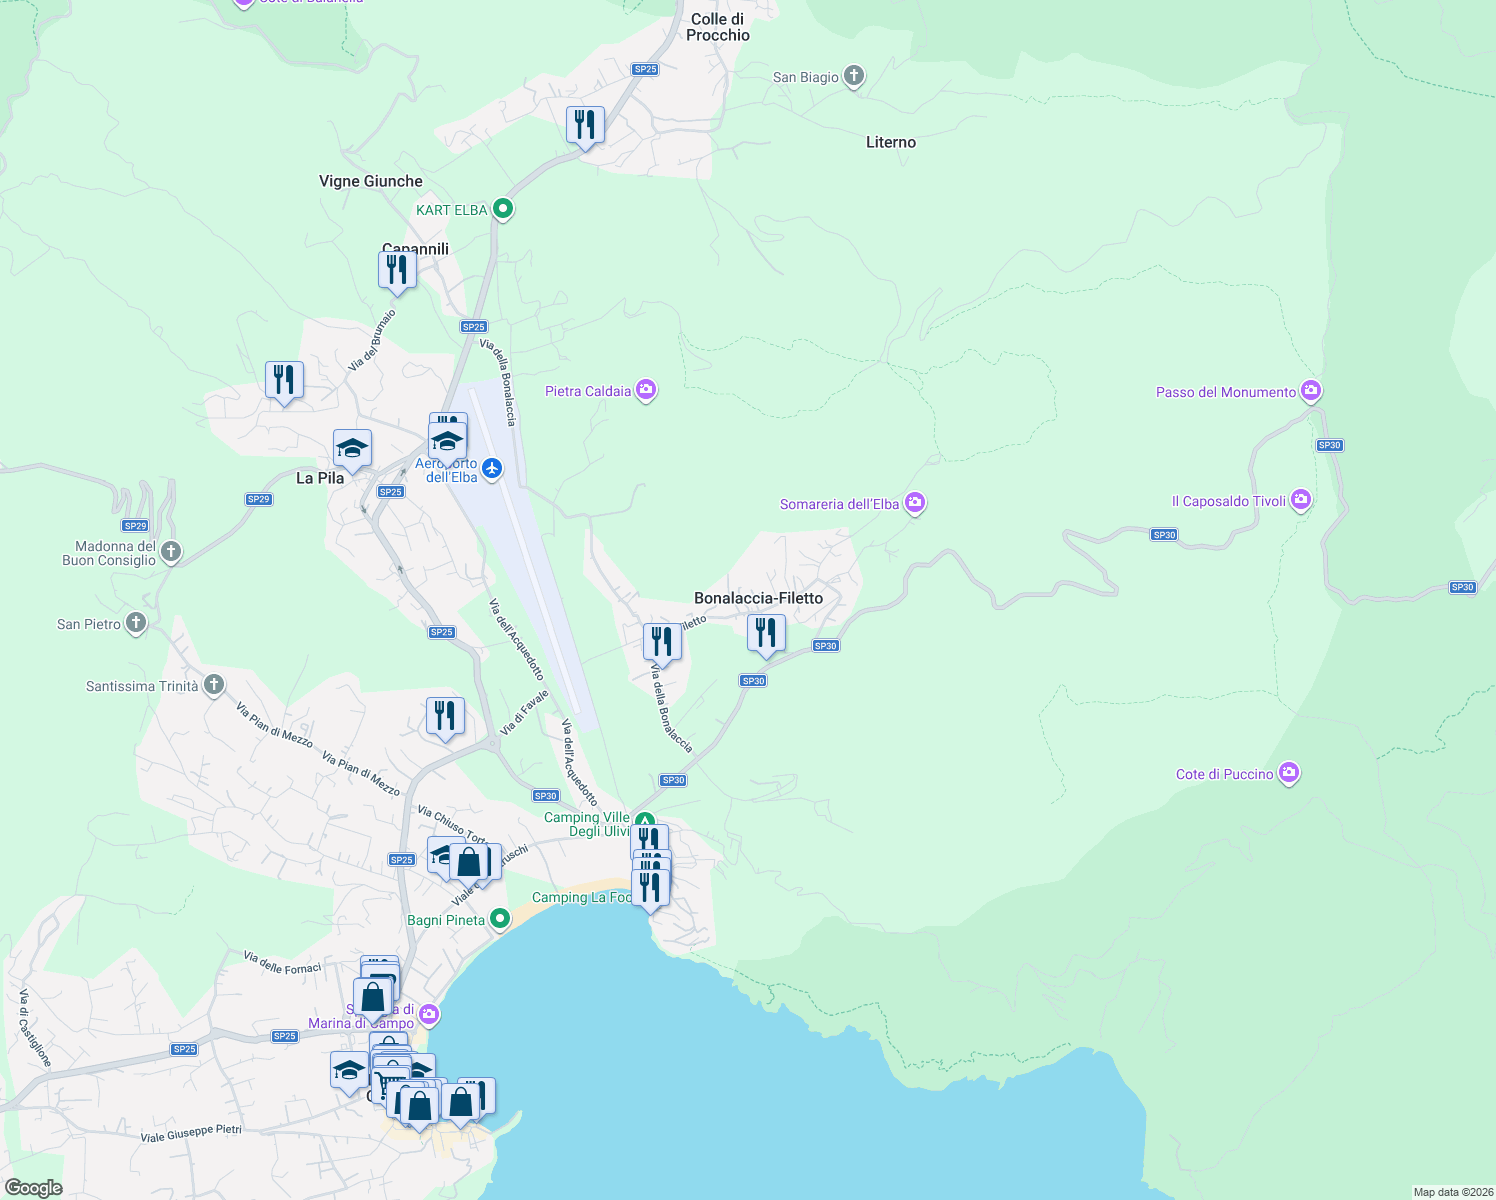This screenshot has width=1496, height=1200.
Task: Click the San Biagio church icon
Action: point(854,76)
